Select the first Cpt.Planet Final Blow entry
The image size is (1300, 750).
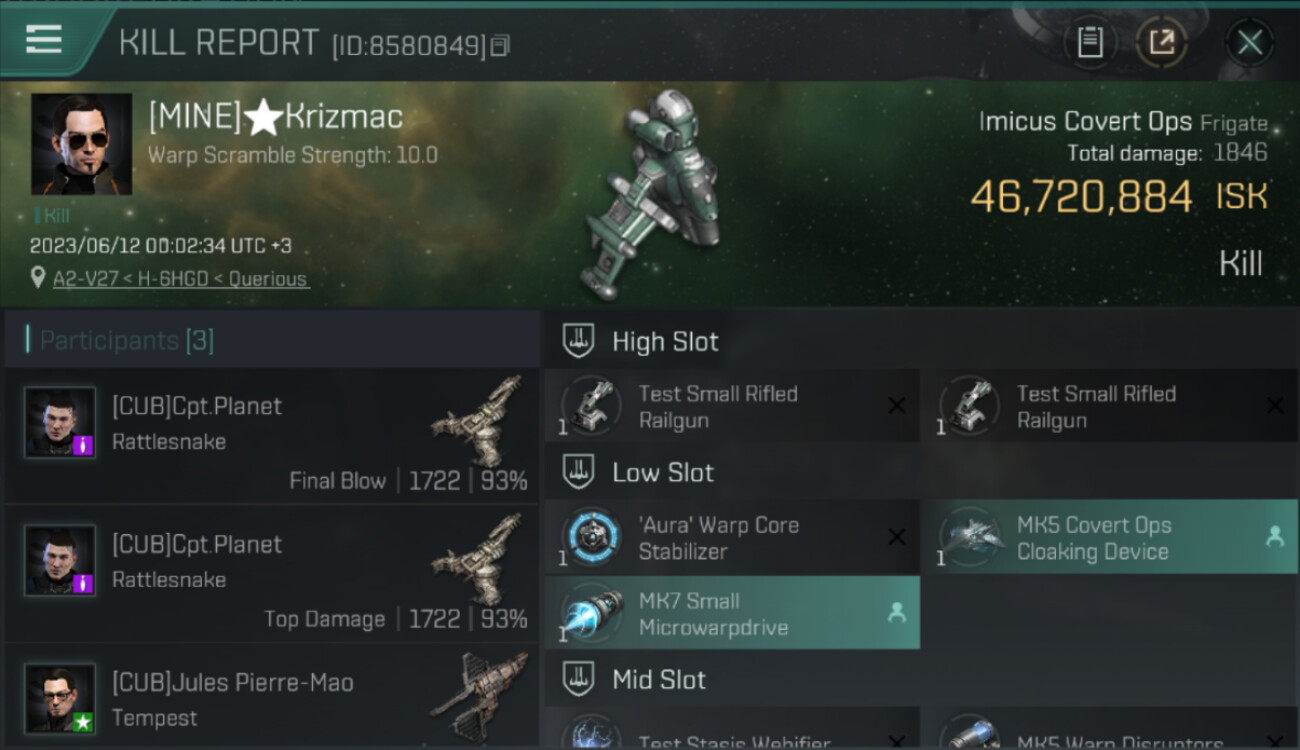[x=272, y=436]
